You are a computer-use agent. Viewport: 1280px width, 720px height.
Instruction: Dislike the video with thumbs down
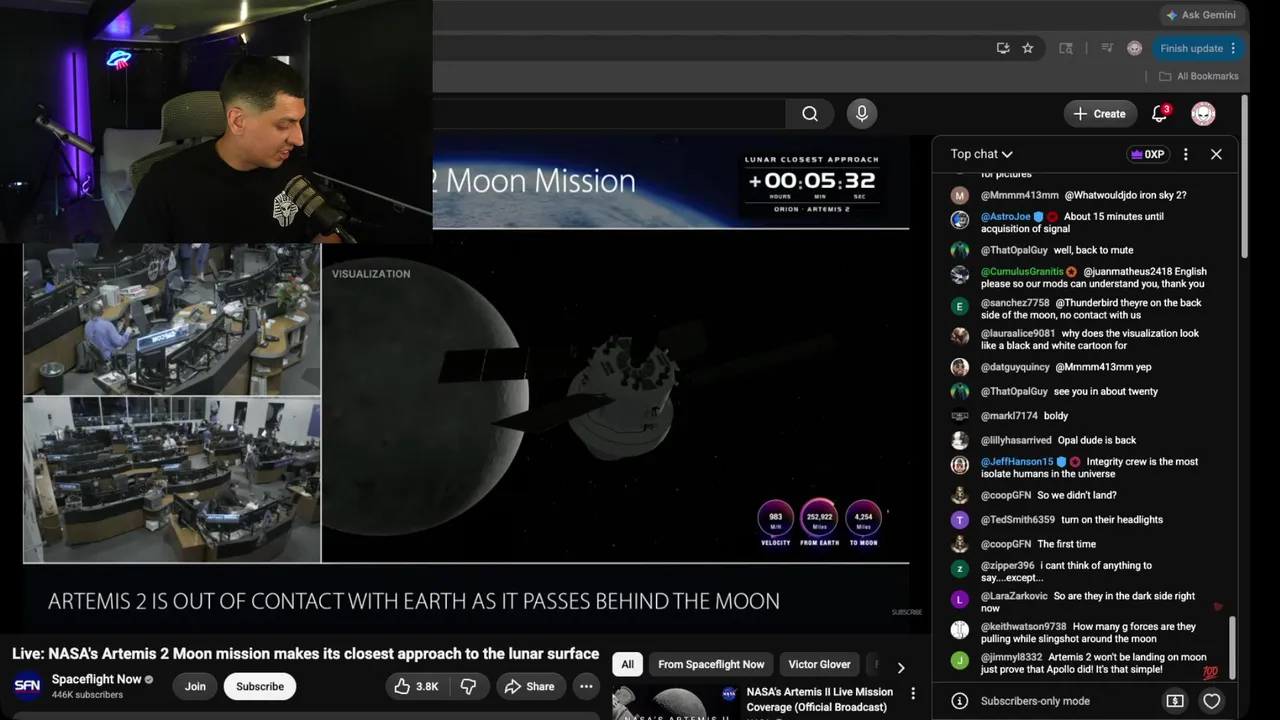(468, 686)
